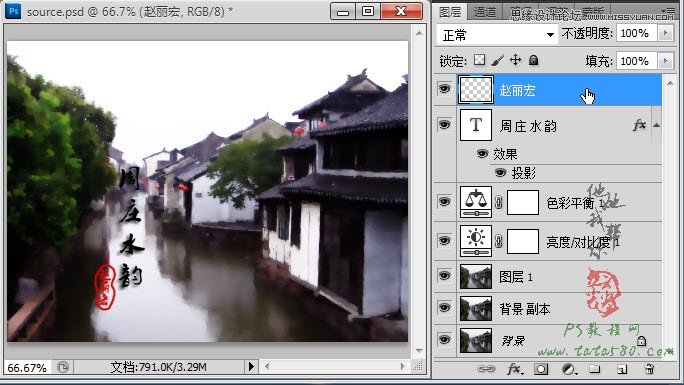Click the 背景 副本 layer thumbnail
The image size is (684, 385).
click(476, 309)
